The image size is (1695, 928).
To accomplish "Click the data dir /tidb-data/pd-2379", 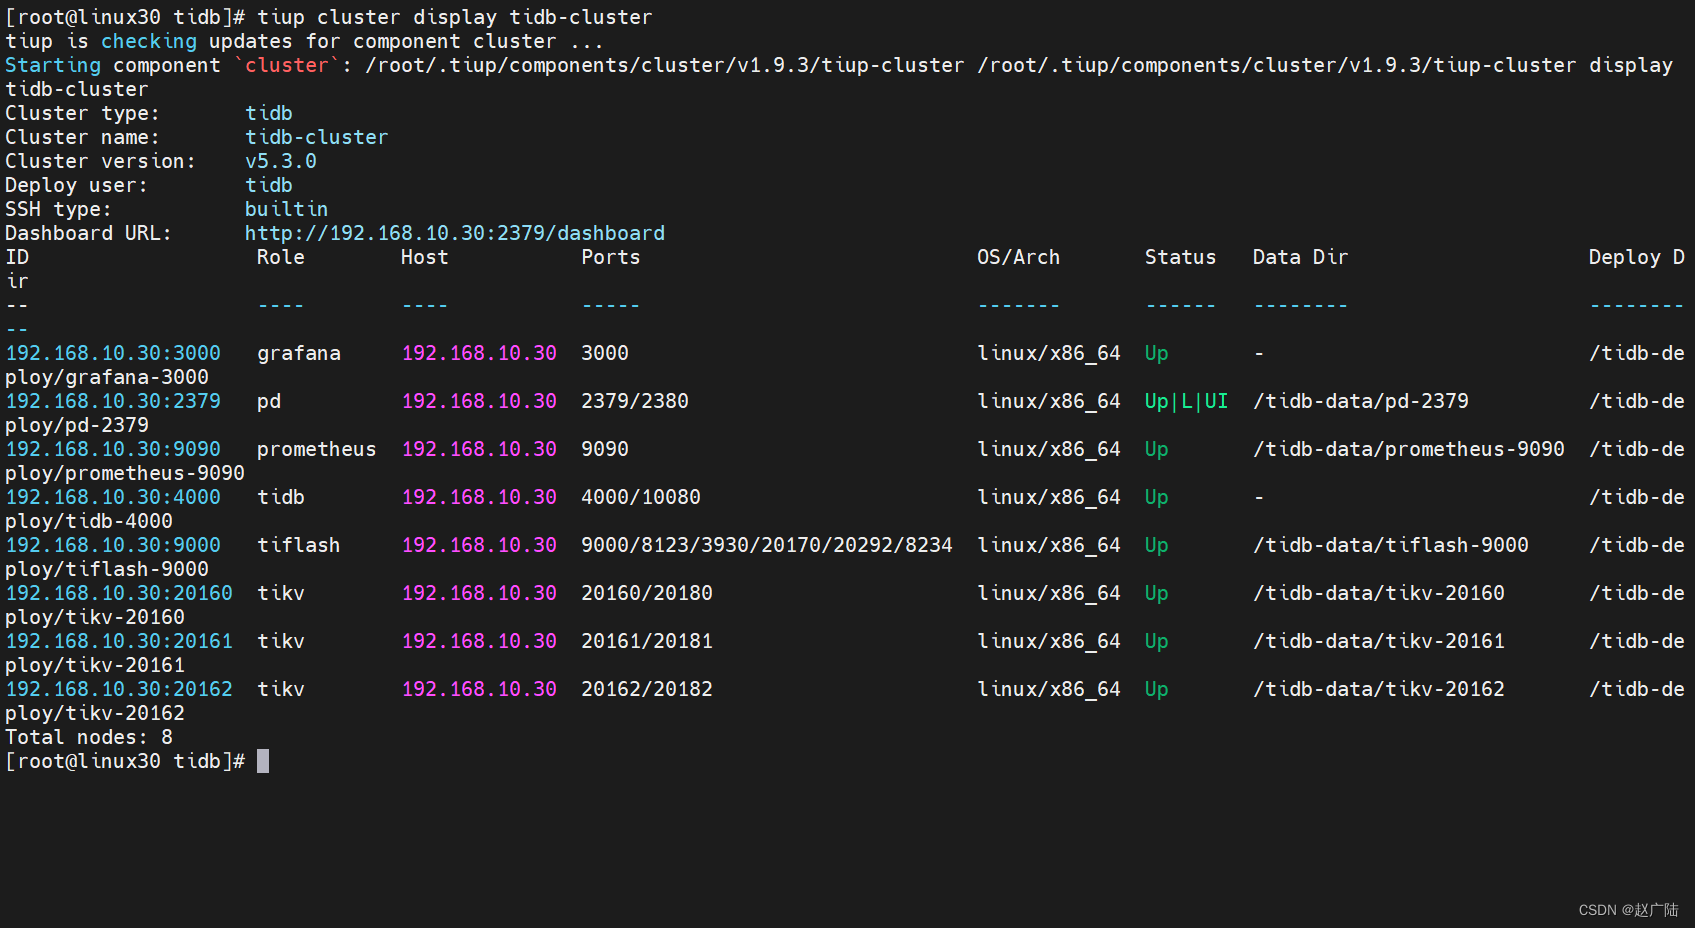I will click(1361, 401).
